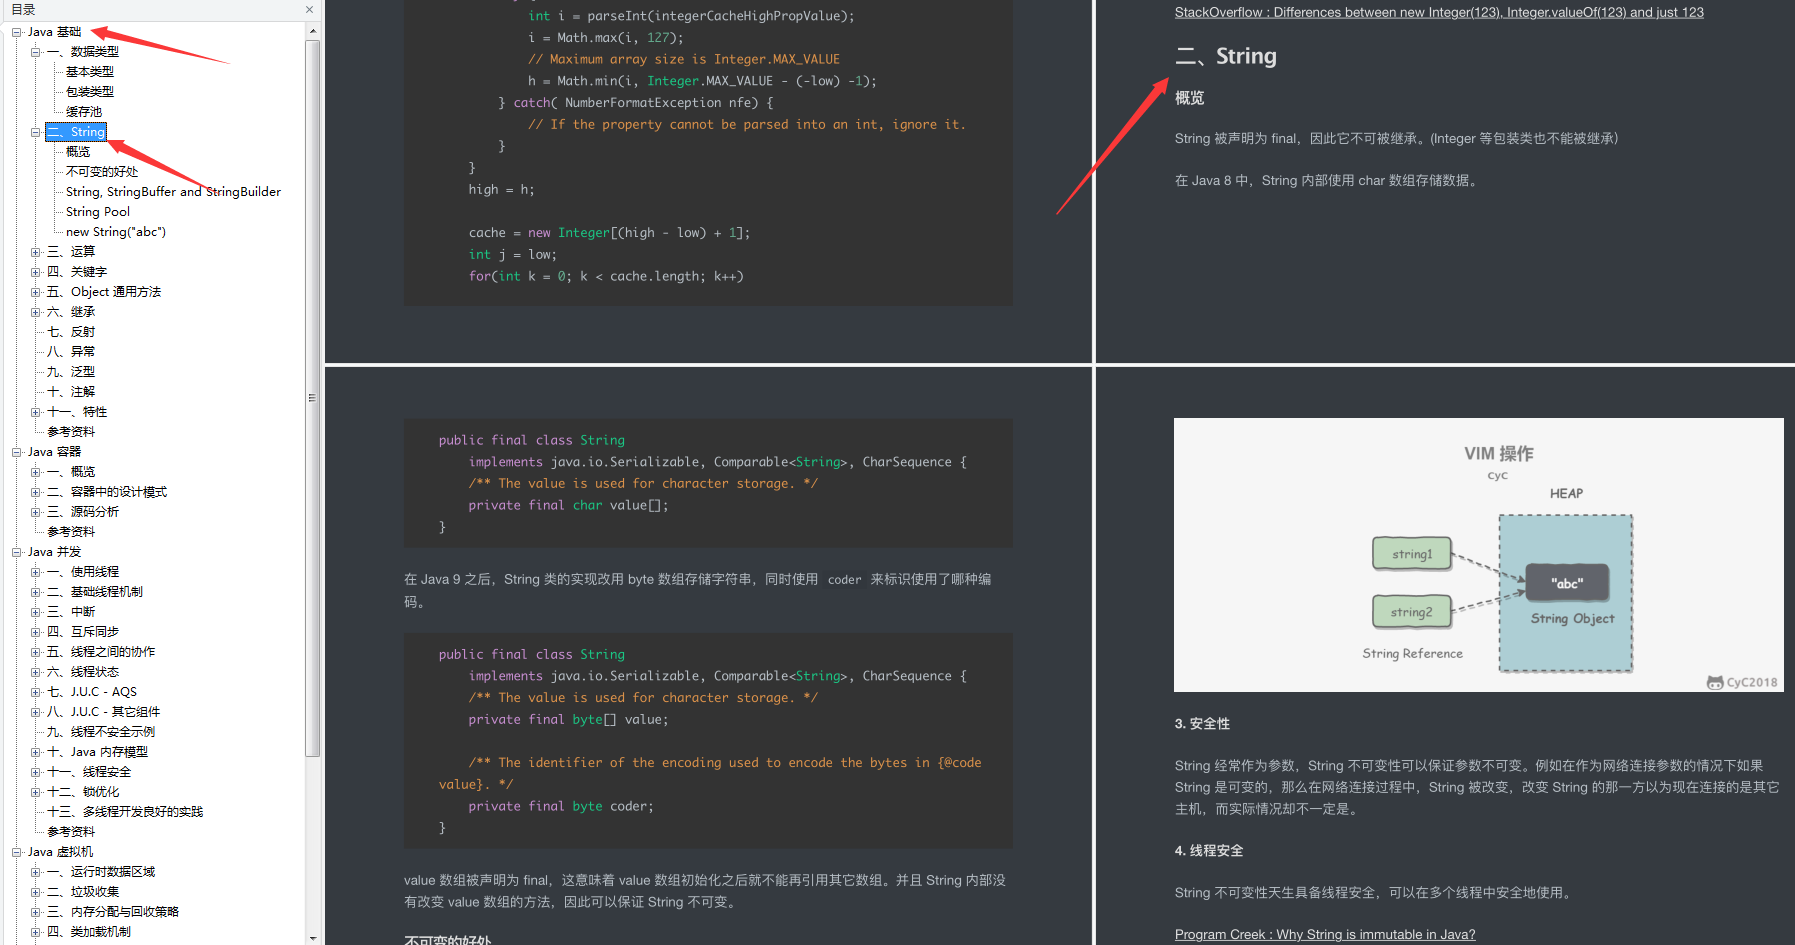Select "参考资料" under Java 容器
This screenshot has width=1795, height=945.
[71, 531]
